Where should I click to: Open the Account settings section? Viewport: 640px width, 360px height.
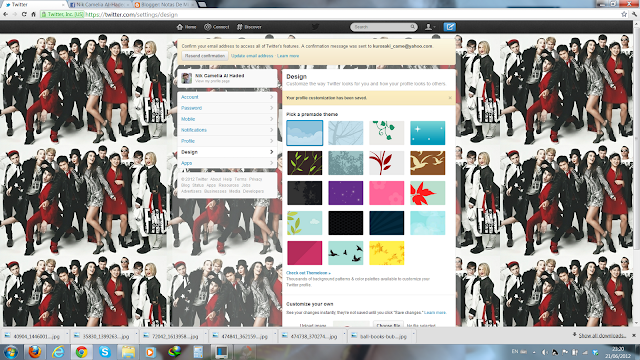click(227, 97)
